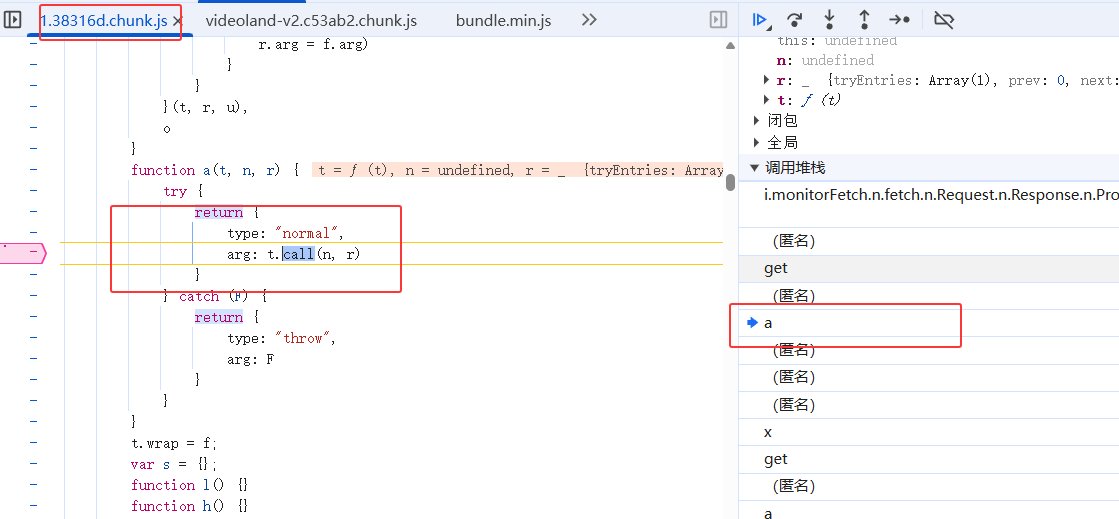Click the arg: F code line
The height and width of the screenshot is (519, 1119).
pyautogui.click(x=250, y=359)
